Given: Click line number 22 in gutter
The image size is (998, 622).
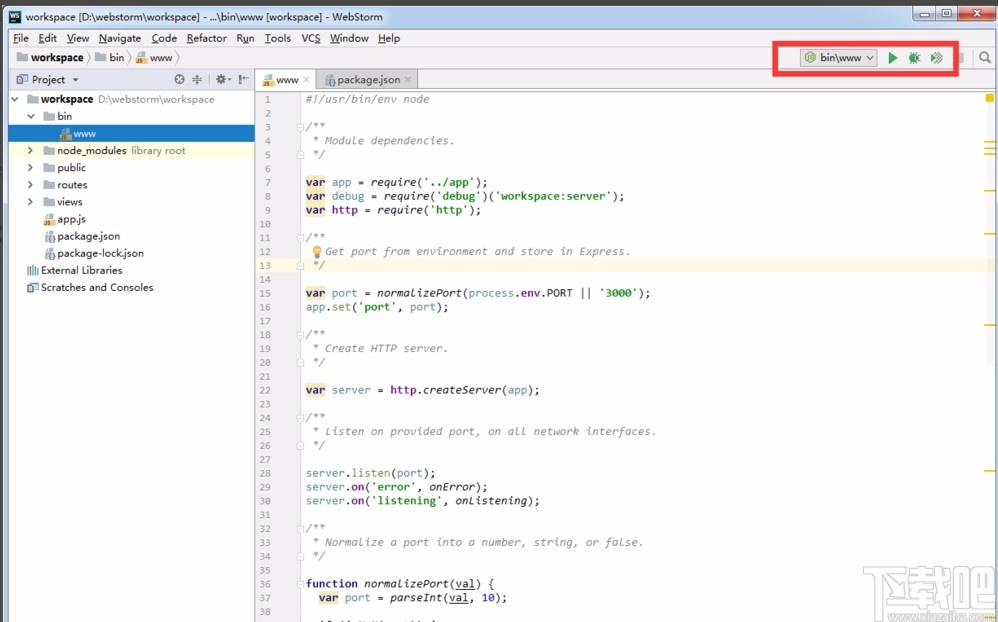Looking at the screenshot, I should coord(265,390).
